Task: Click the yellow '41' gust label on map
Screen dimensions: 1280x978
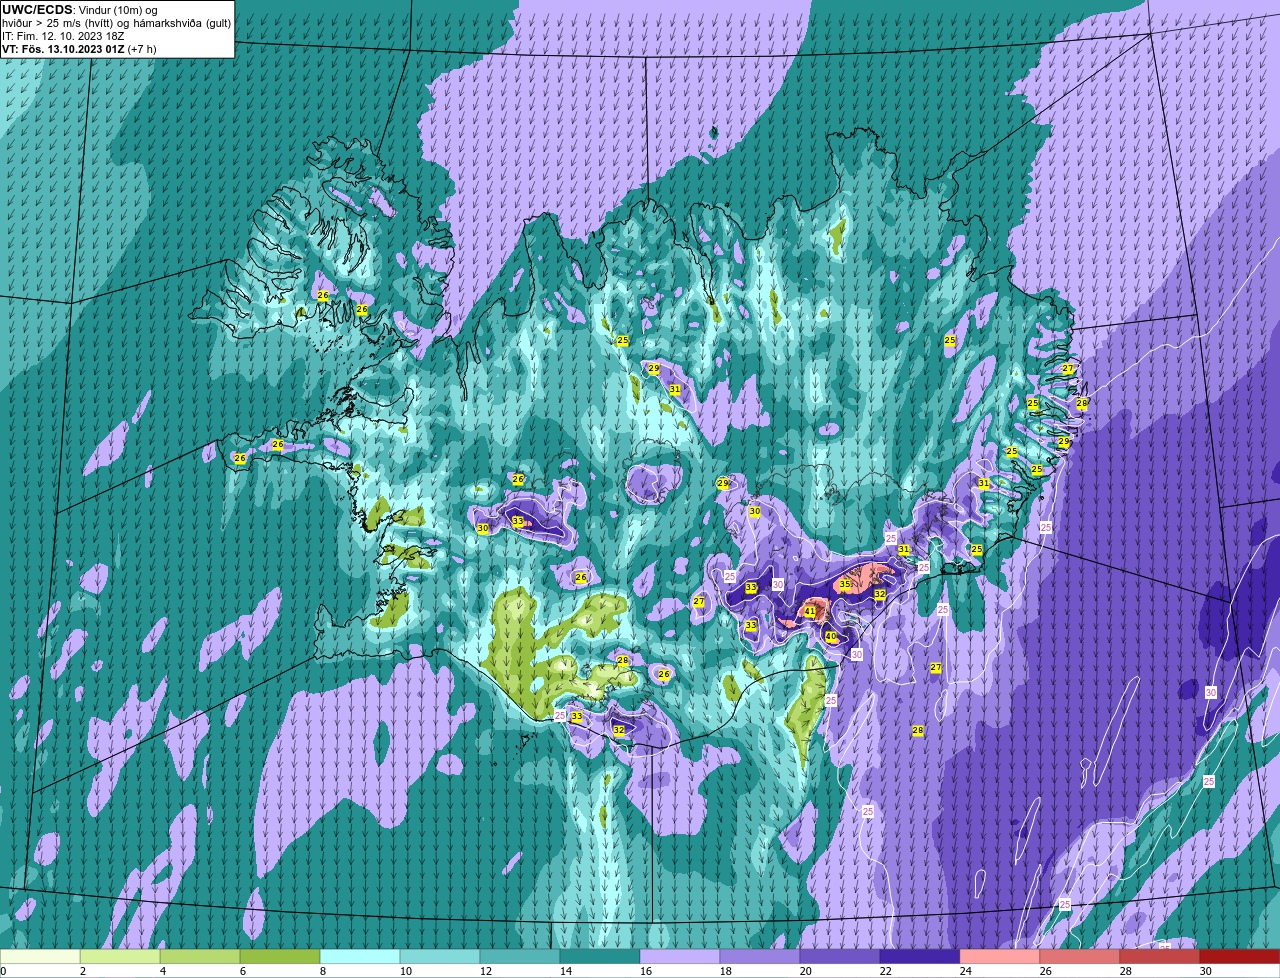Action: (x=810, y=612)
